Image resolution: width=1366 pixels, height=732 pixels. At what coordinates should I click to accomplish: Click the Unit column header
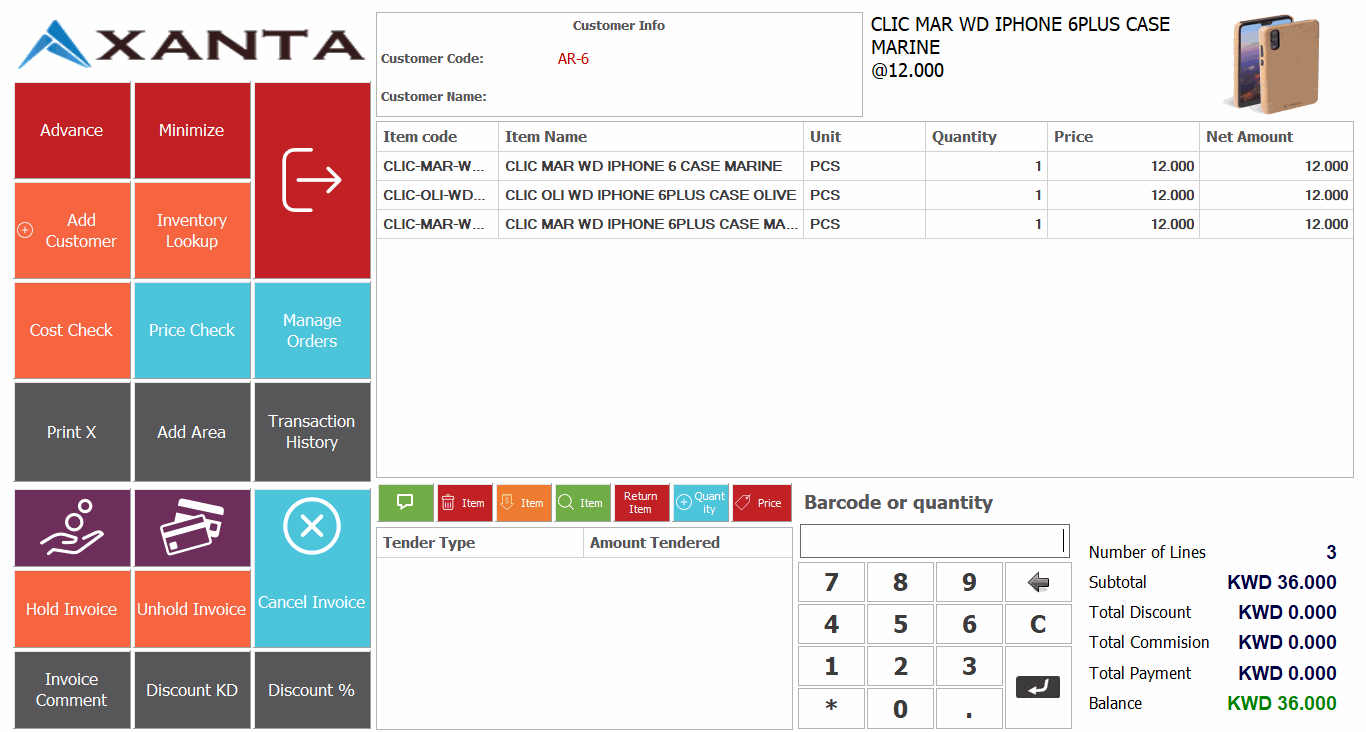[x=864, y=137]
